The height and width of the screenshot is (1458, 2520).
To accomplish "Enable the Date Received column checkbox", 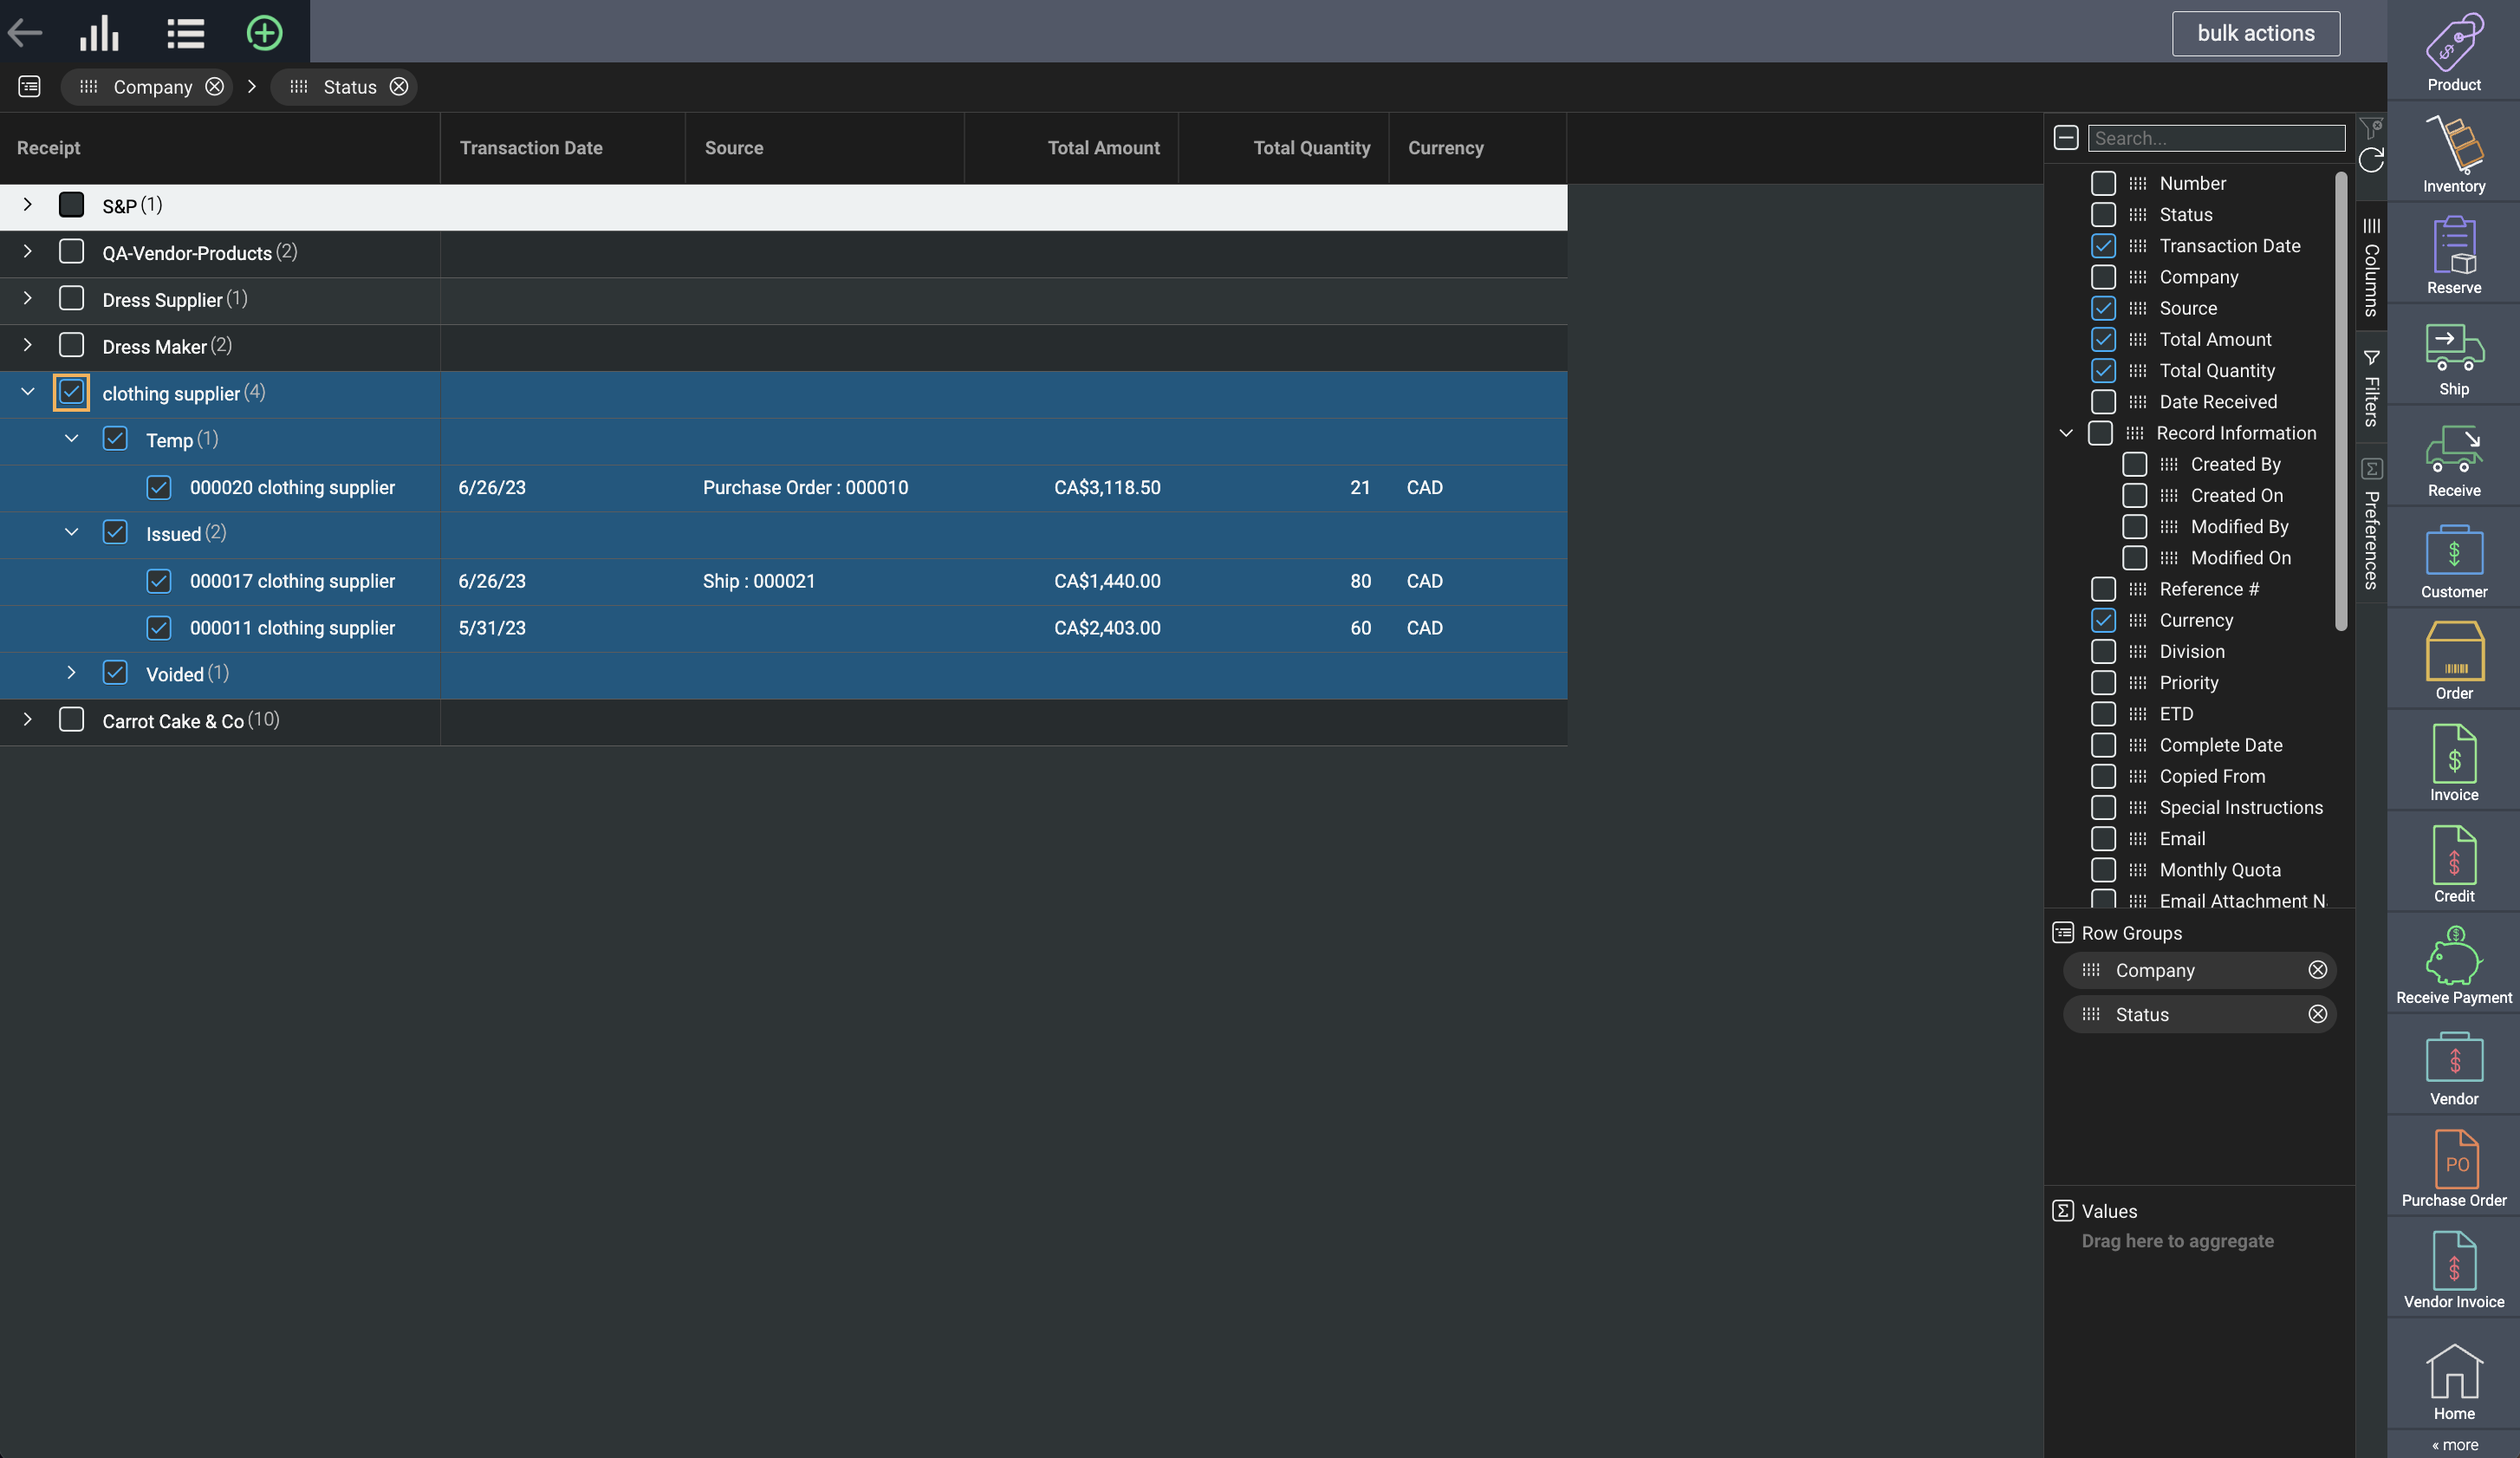I will coord(2103,402).
